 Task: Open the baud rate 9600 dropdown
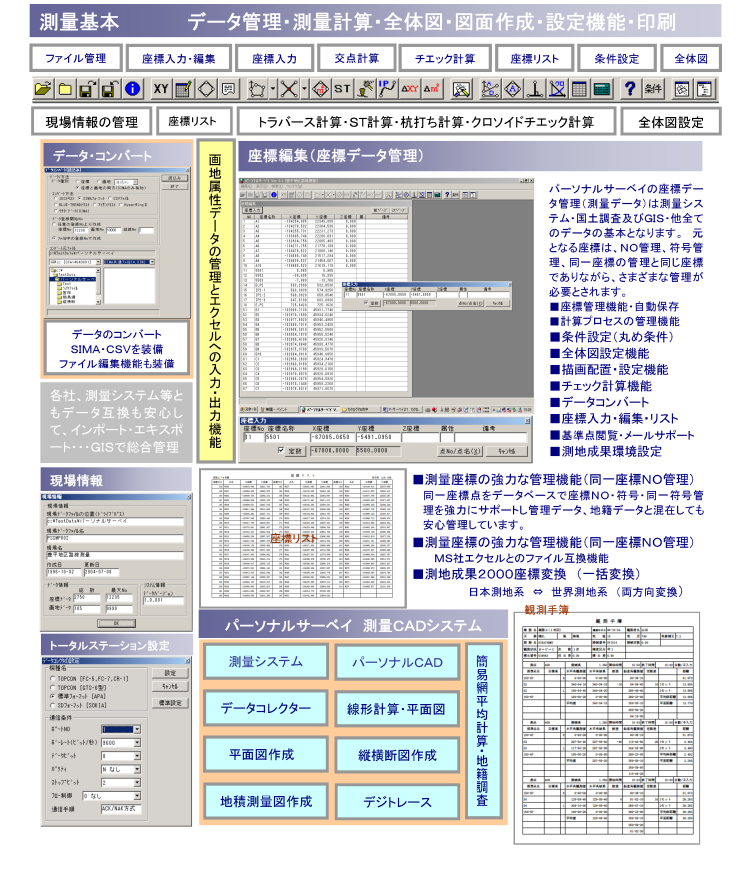pos(137,743)
